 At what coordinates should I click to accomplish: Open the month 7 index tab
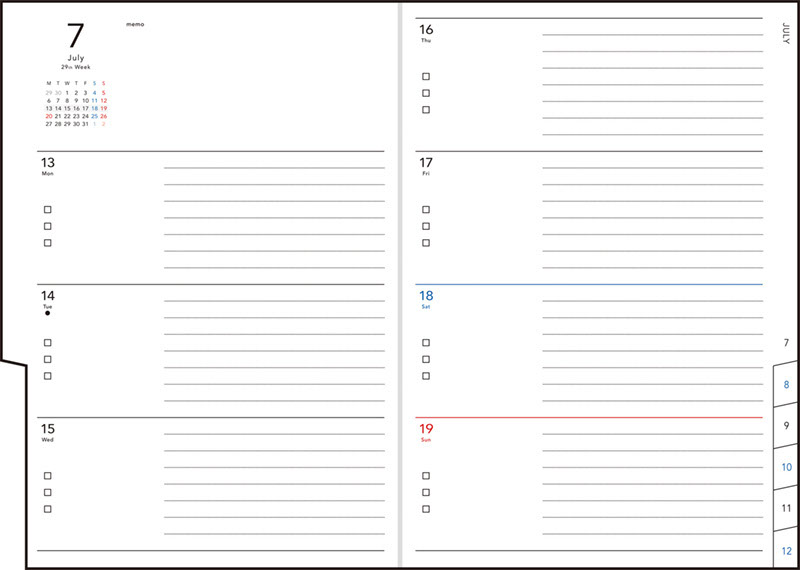coord(786,343)
